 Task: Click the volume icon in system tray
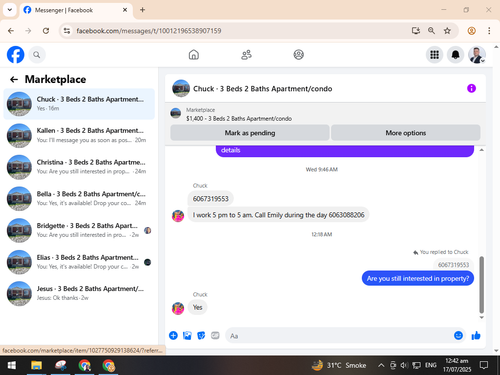click(x=404, y=365)
